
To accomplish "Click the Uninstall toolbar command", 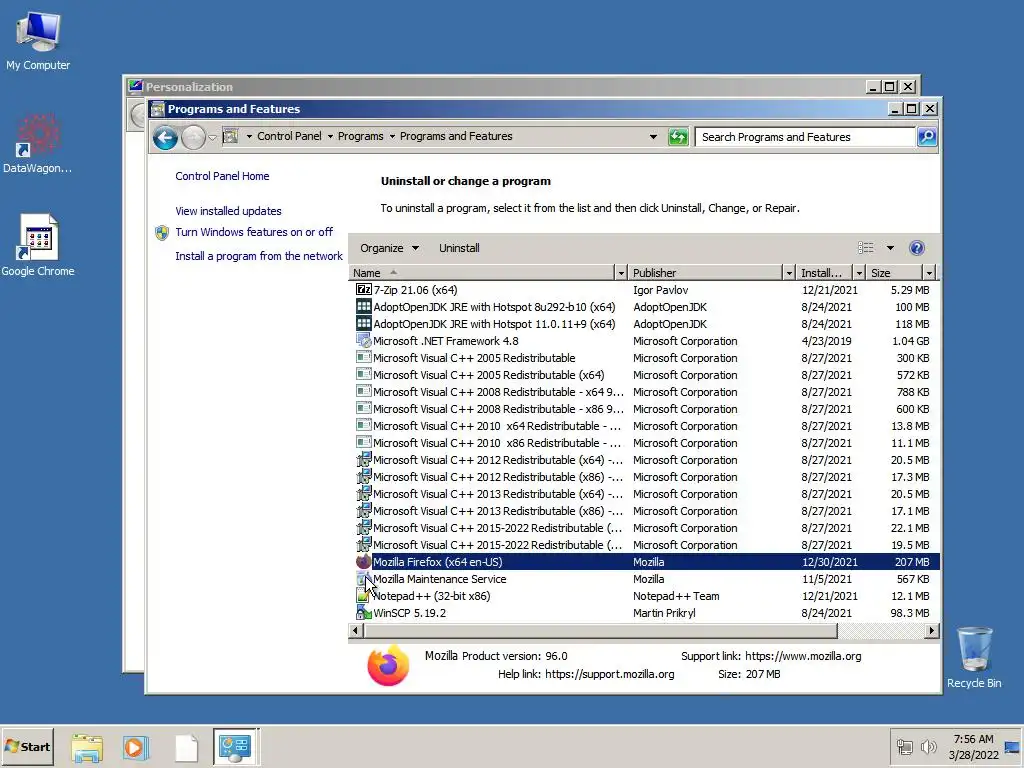I will (459, 248).
